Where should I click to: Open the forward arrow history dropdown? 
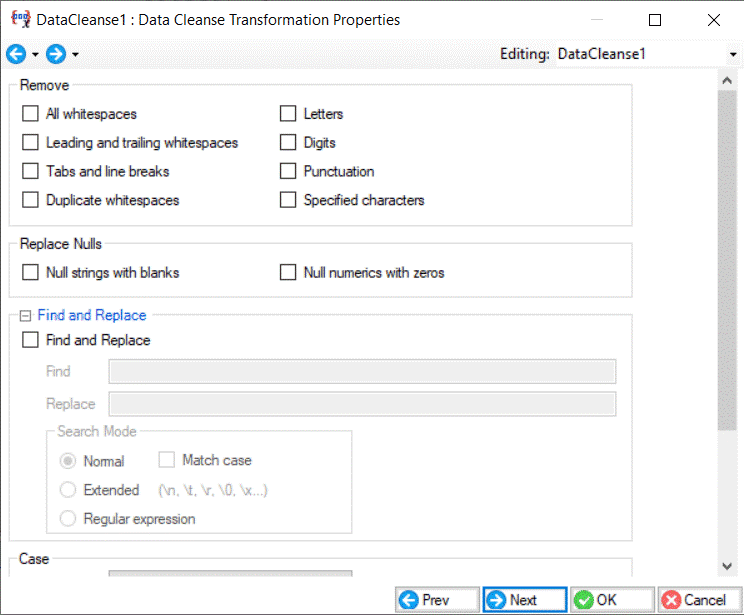point(75,55)
